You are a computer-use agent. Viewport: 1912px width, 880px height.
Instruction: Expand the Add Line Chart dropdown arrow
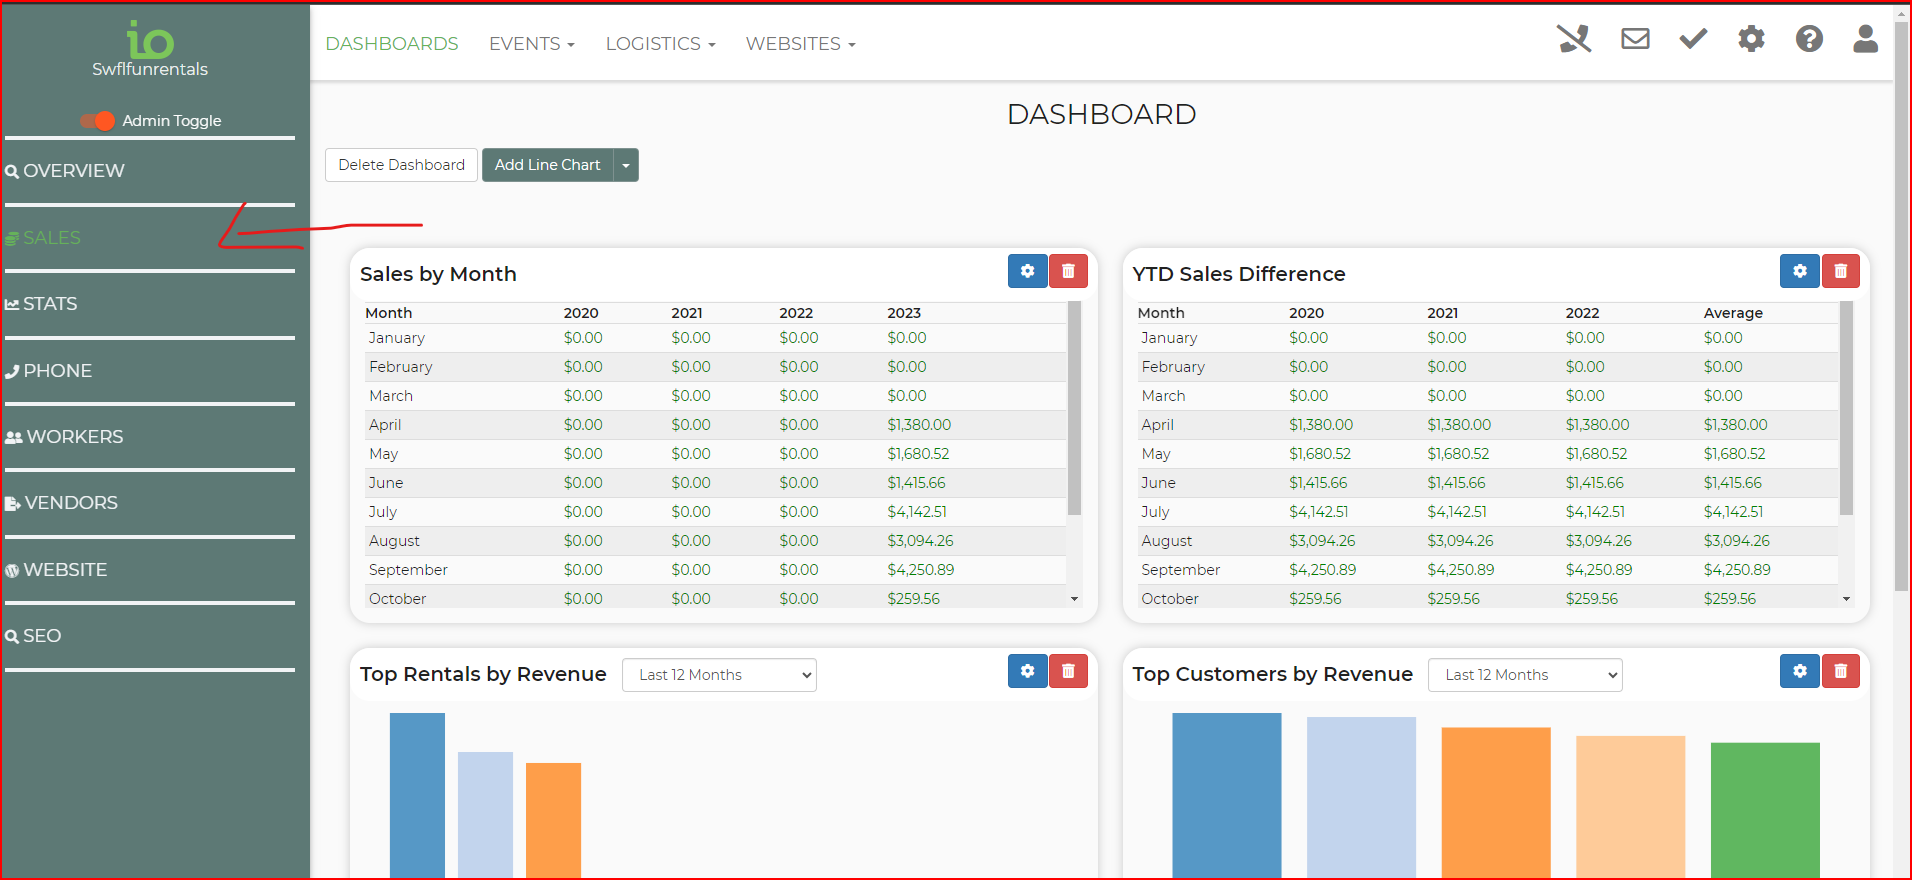click(626, 165)
